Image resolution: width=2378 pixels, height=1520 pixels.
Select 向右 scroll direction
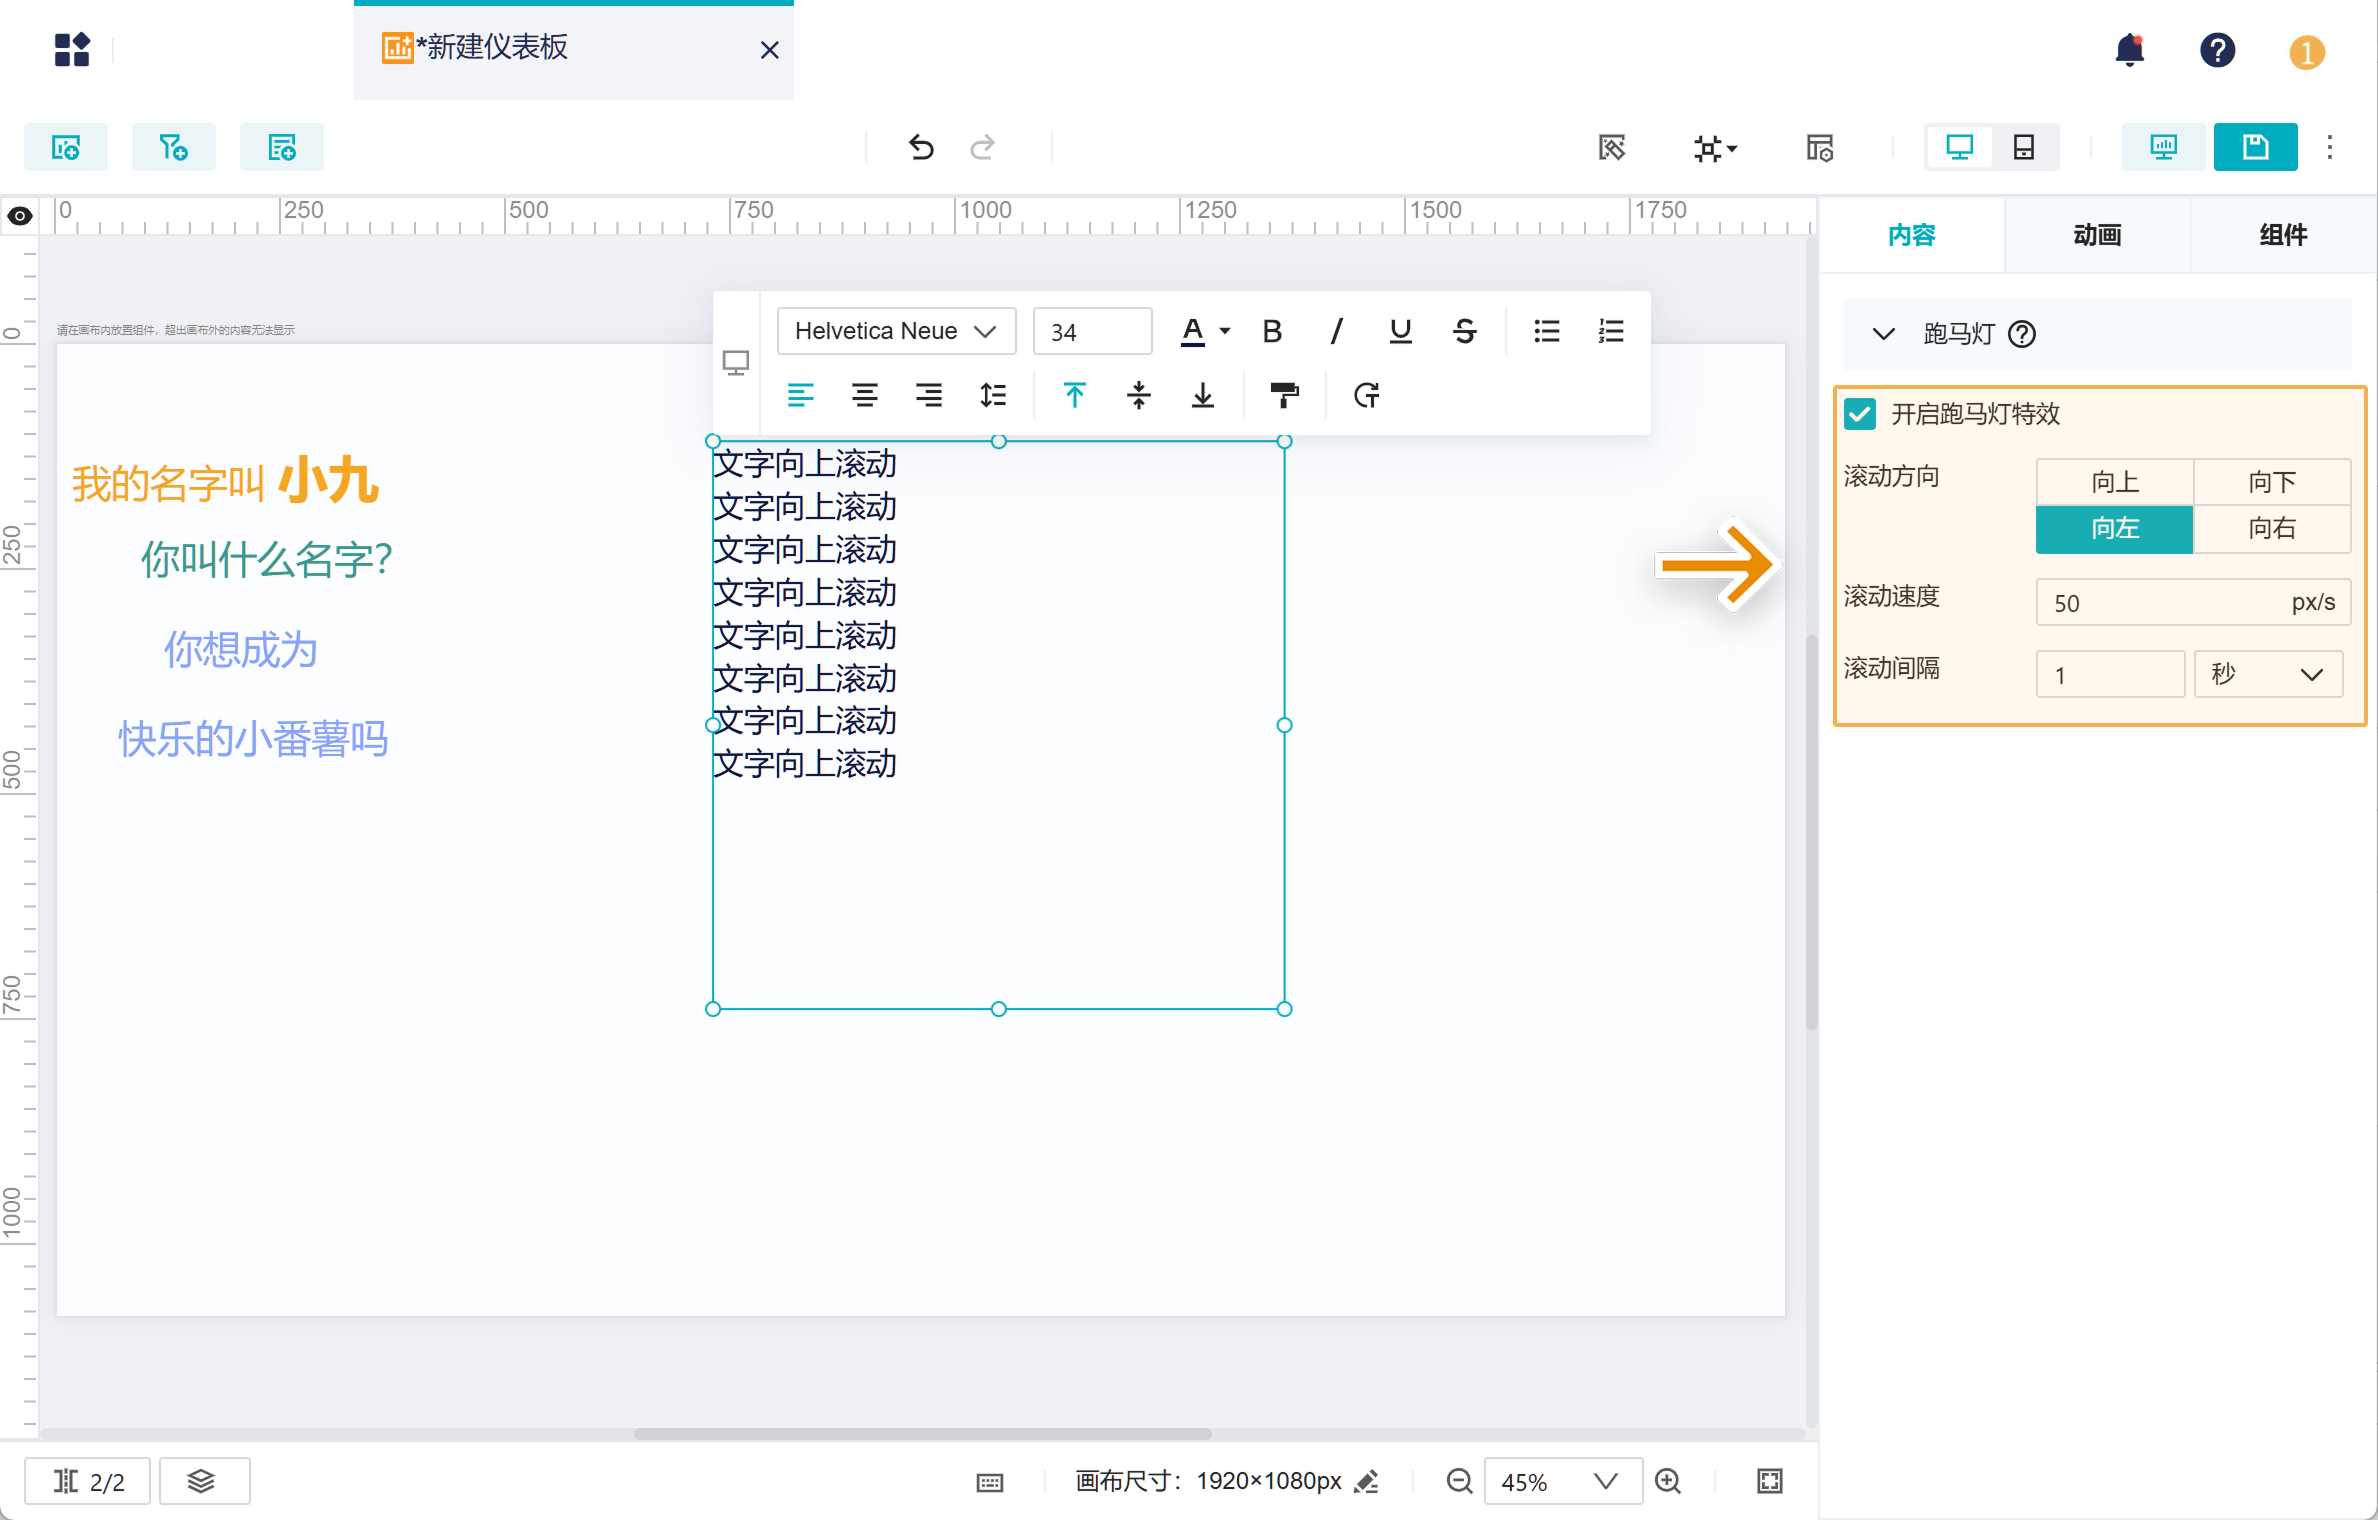point(2271,528)
